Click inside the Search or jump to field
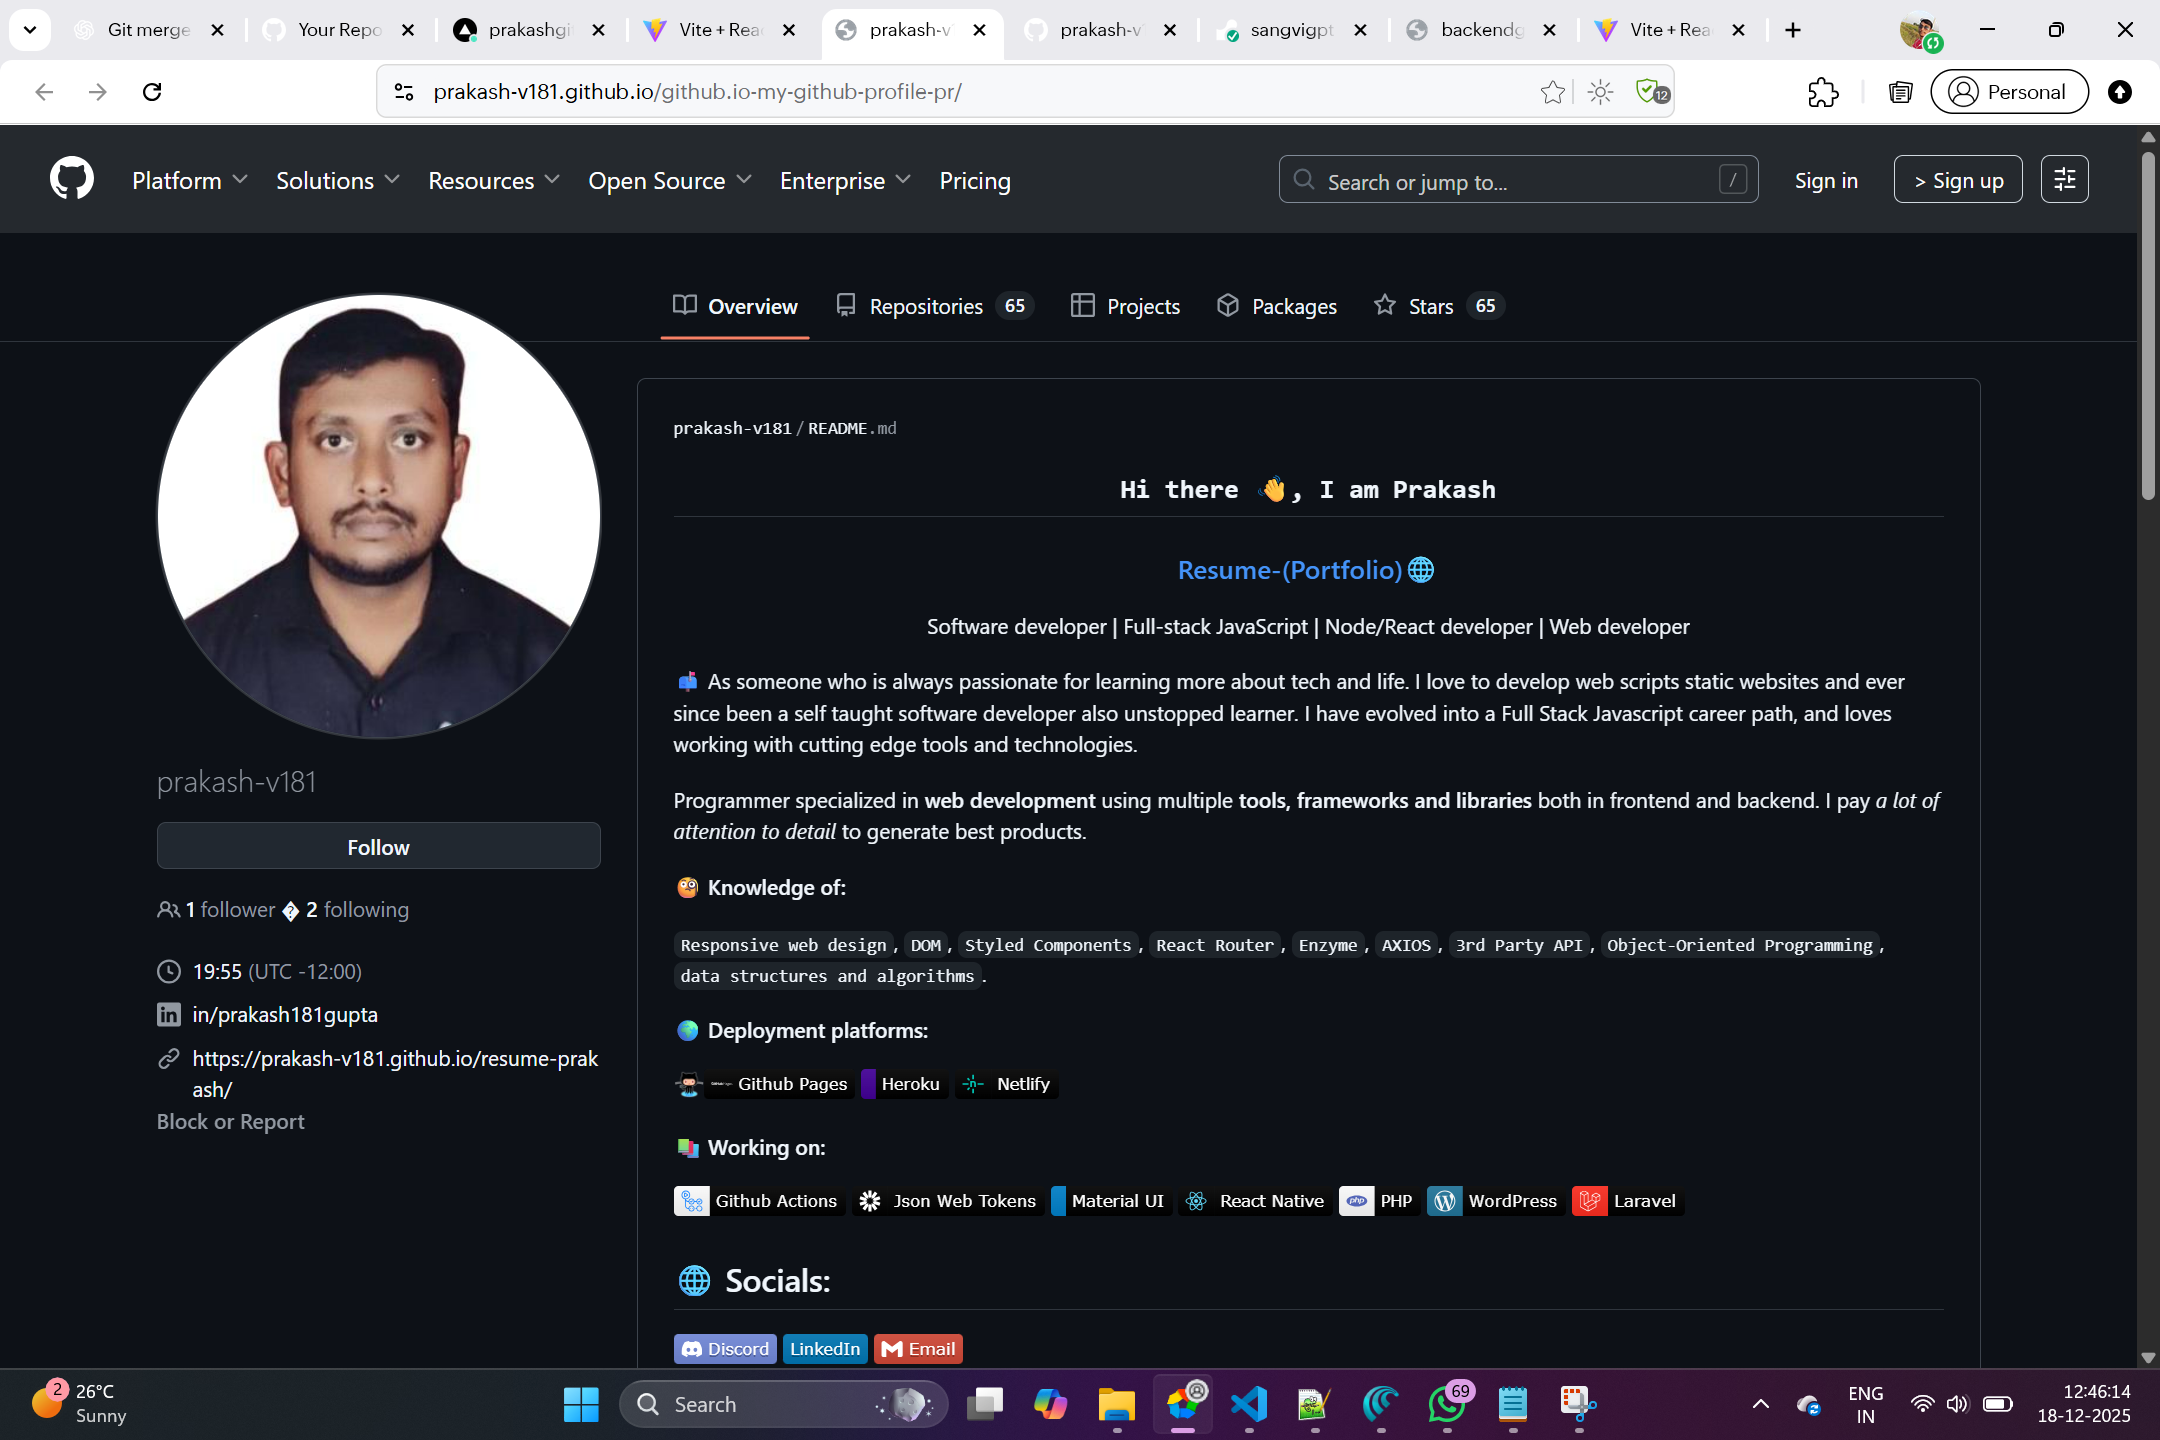2160x1440 pixels. click(x=1500, y=180)
